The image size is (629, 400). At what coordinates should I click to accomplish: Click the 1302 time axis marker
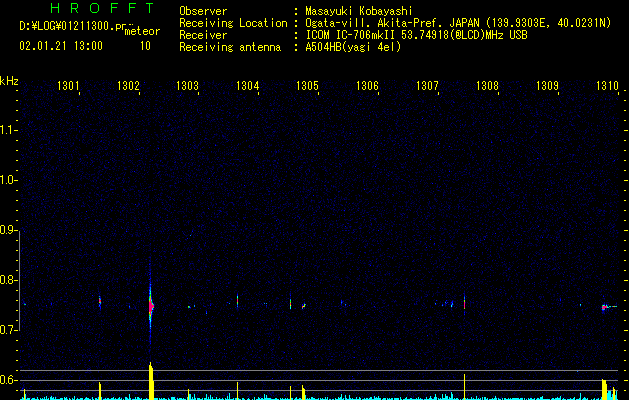point(128,86)
